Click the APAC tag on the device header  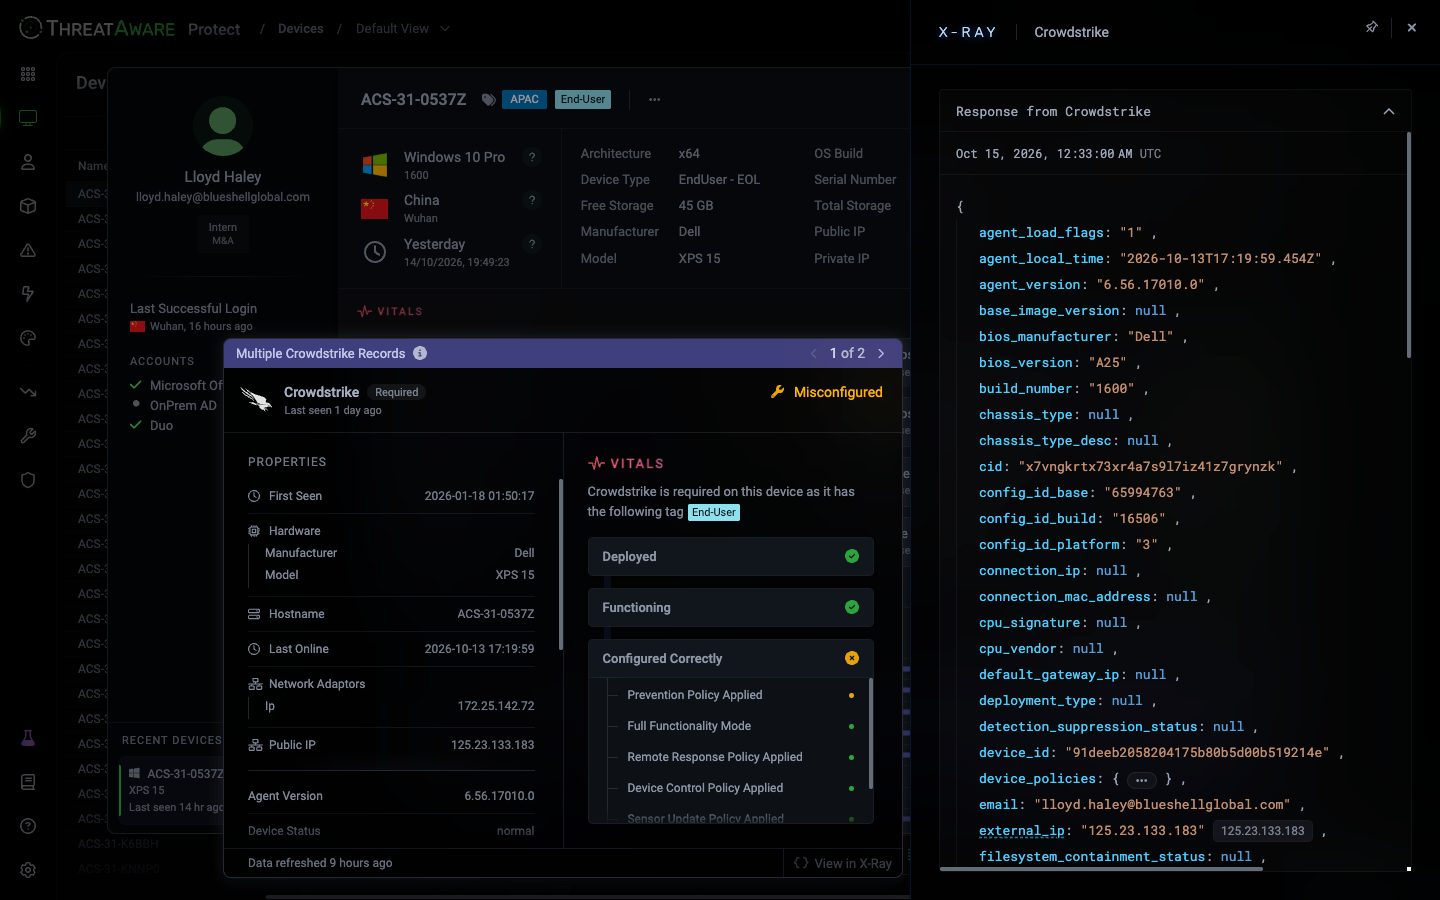click(x=524, y=100)
